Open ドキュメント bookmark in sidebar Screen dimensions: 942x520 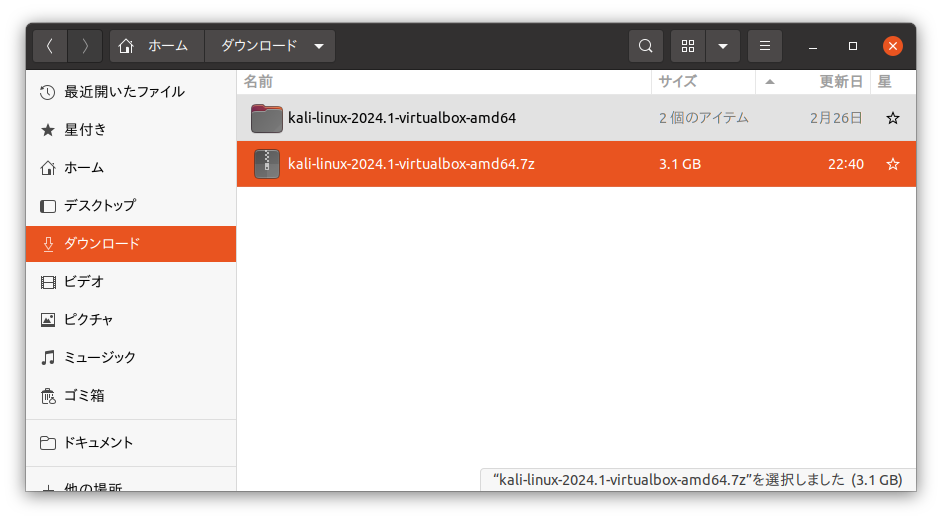coord(131,443)
